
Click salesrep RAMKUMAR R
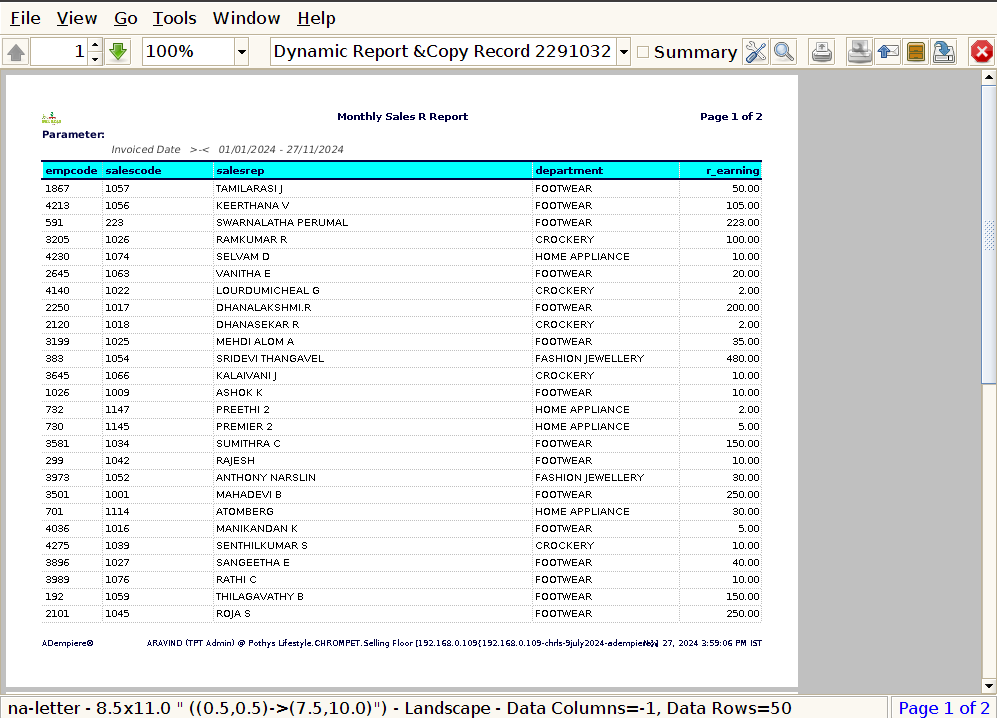[x=251, y=240]
